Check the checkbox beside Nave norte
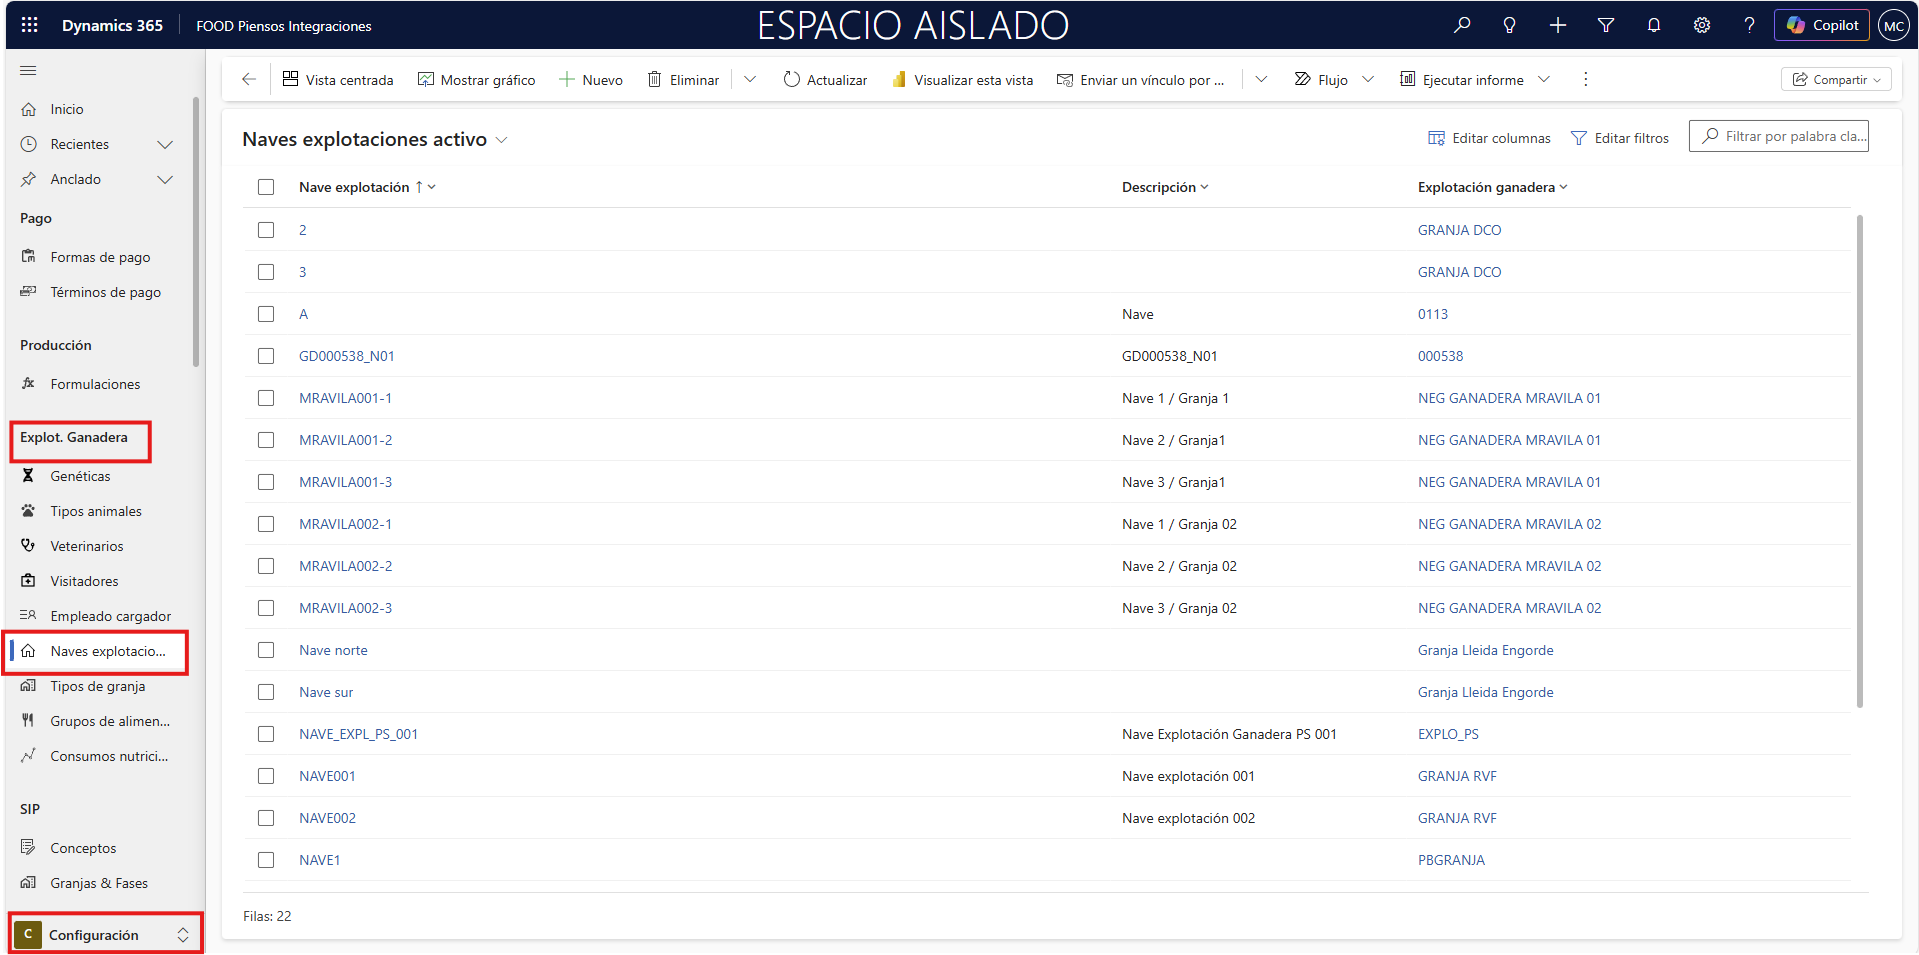This screenshot has width=1919, height=955. (266, 650)
